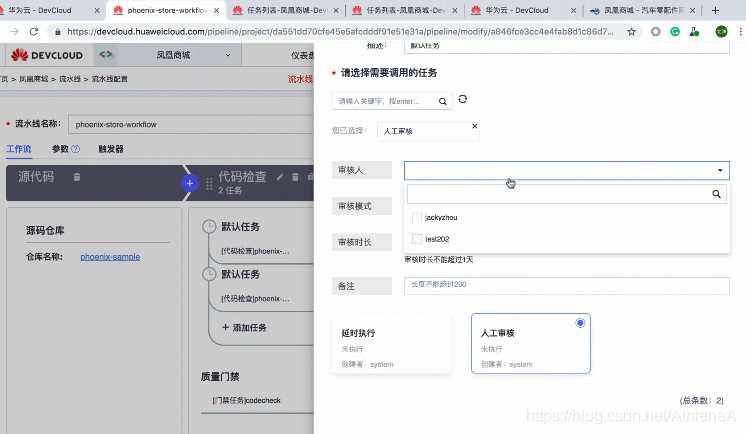Click the clock icon of first 默认任务
This screenshot has height=434, width=746.
[209, 227]
